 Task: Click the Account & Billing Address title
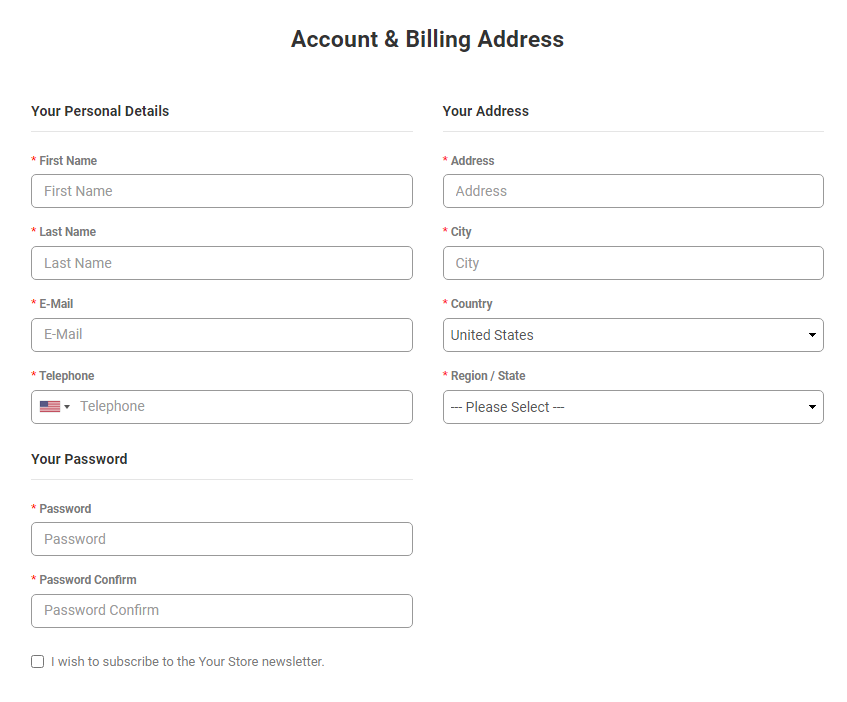coord(427,39)
